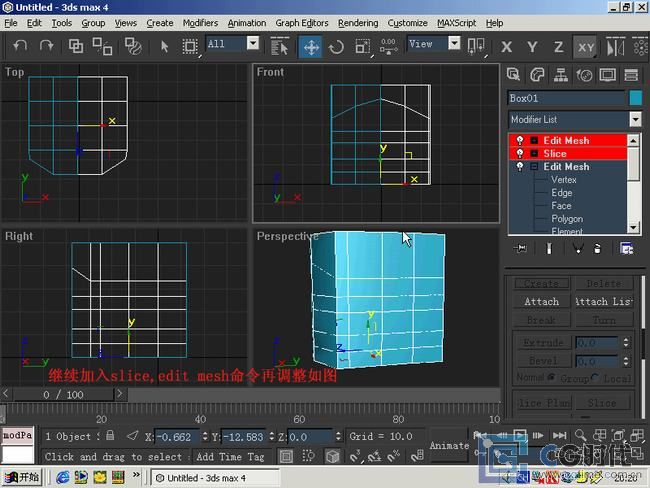Image resolution: width=650 pixels, height=488 pixels.
Task: Expand the top Edit Mesh modifier
Action: 534,141
